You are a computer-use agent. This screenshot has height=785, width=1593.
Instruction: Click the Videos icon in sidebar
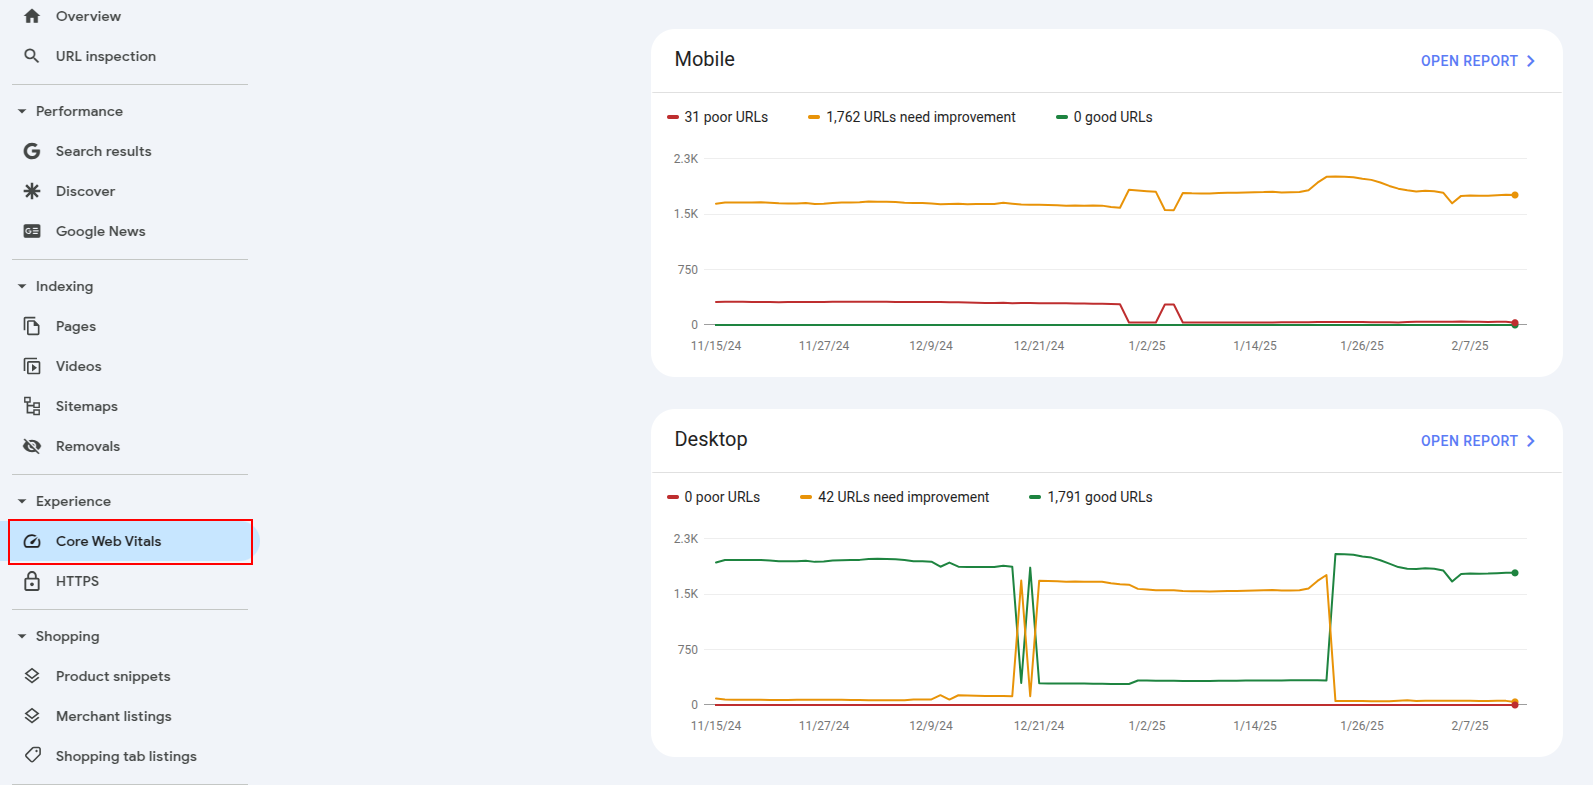click(32, 366)
